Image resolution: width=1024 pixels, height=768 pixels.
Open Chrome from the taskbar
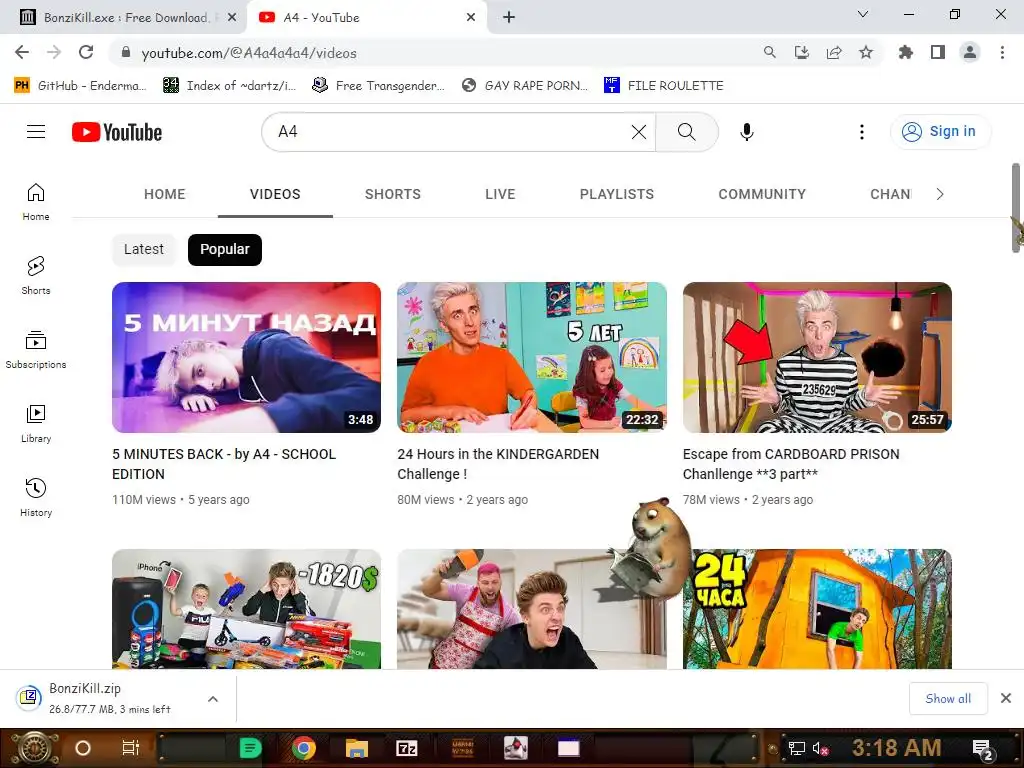point(304,748)
